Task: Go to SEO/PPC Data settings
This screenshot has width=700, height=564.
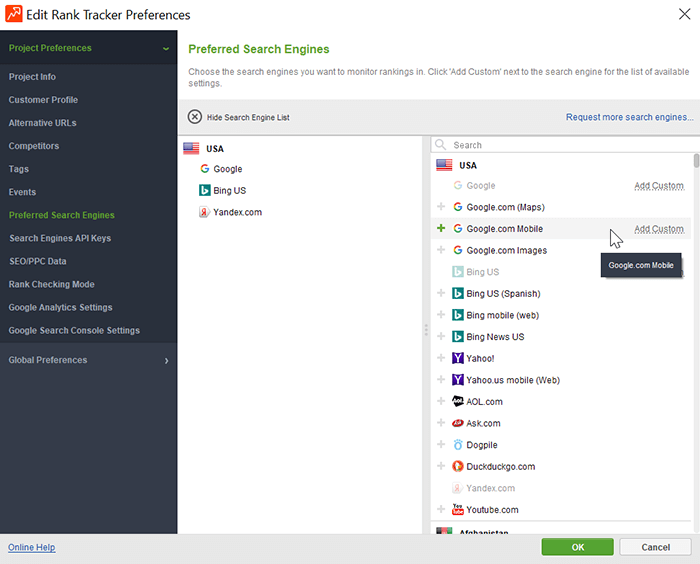Action: 38,261
